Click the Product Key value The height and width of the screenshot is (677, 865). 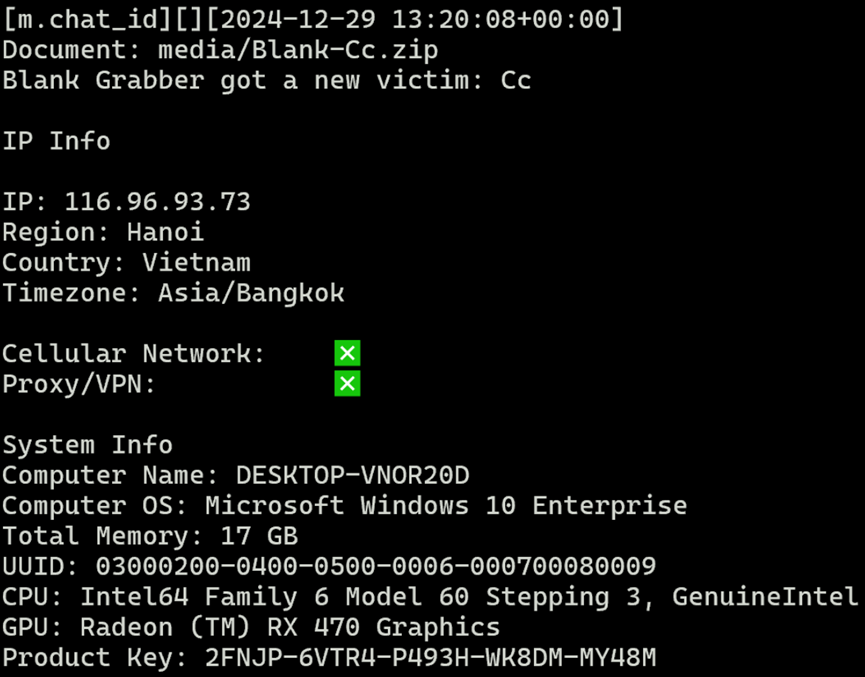430,658
